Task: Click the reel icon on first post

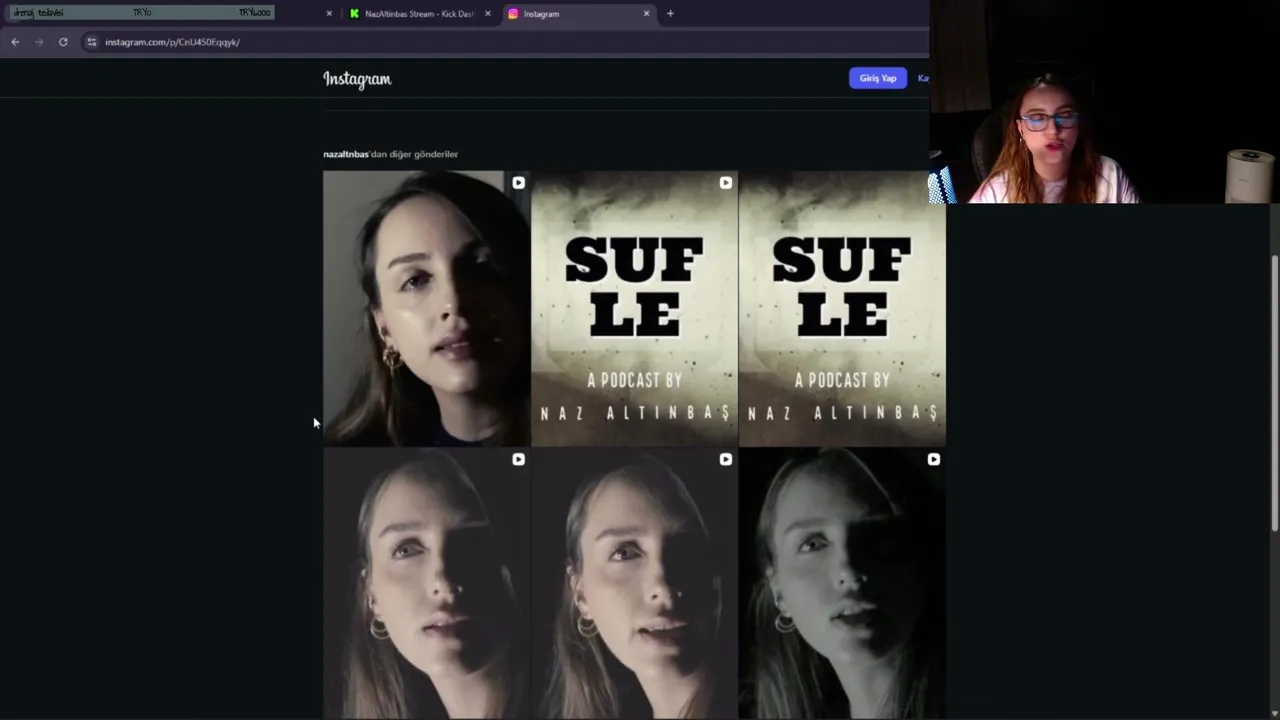Action: coord(518,183)
